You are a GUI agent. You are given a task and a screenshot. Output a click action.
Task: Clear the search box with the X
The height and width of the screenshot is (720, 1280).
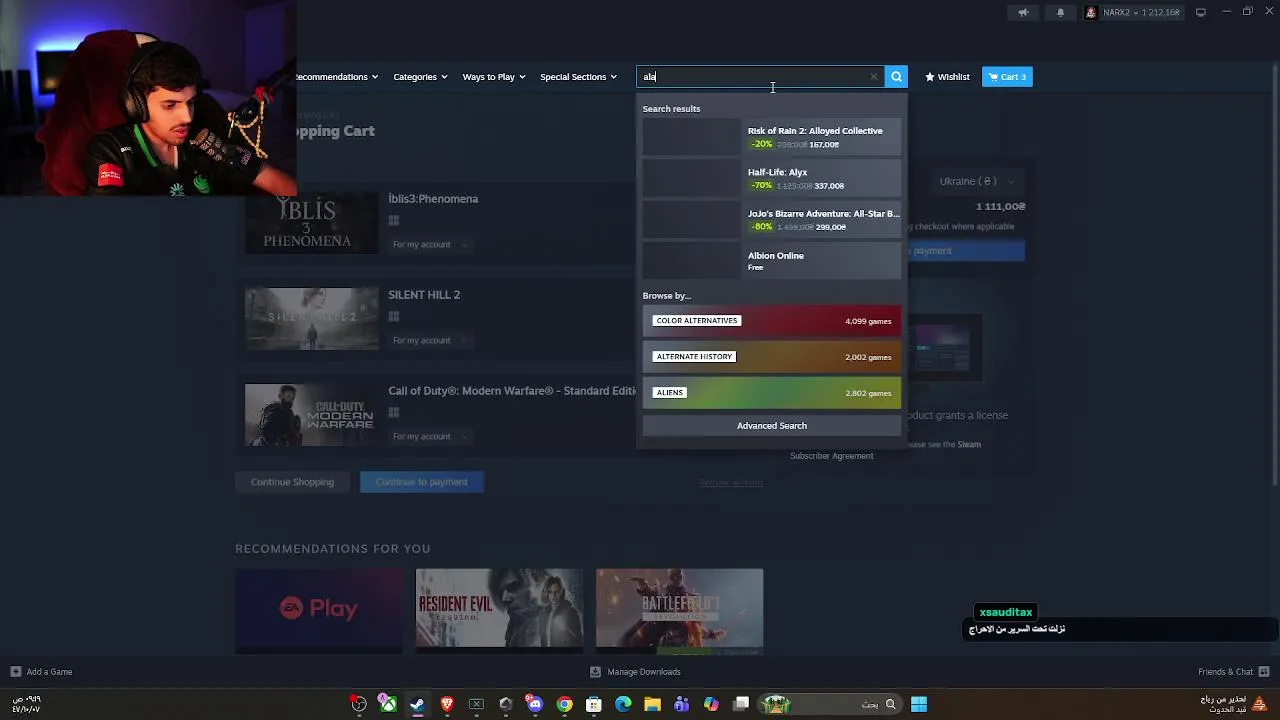(874, 77)
